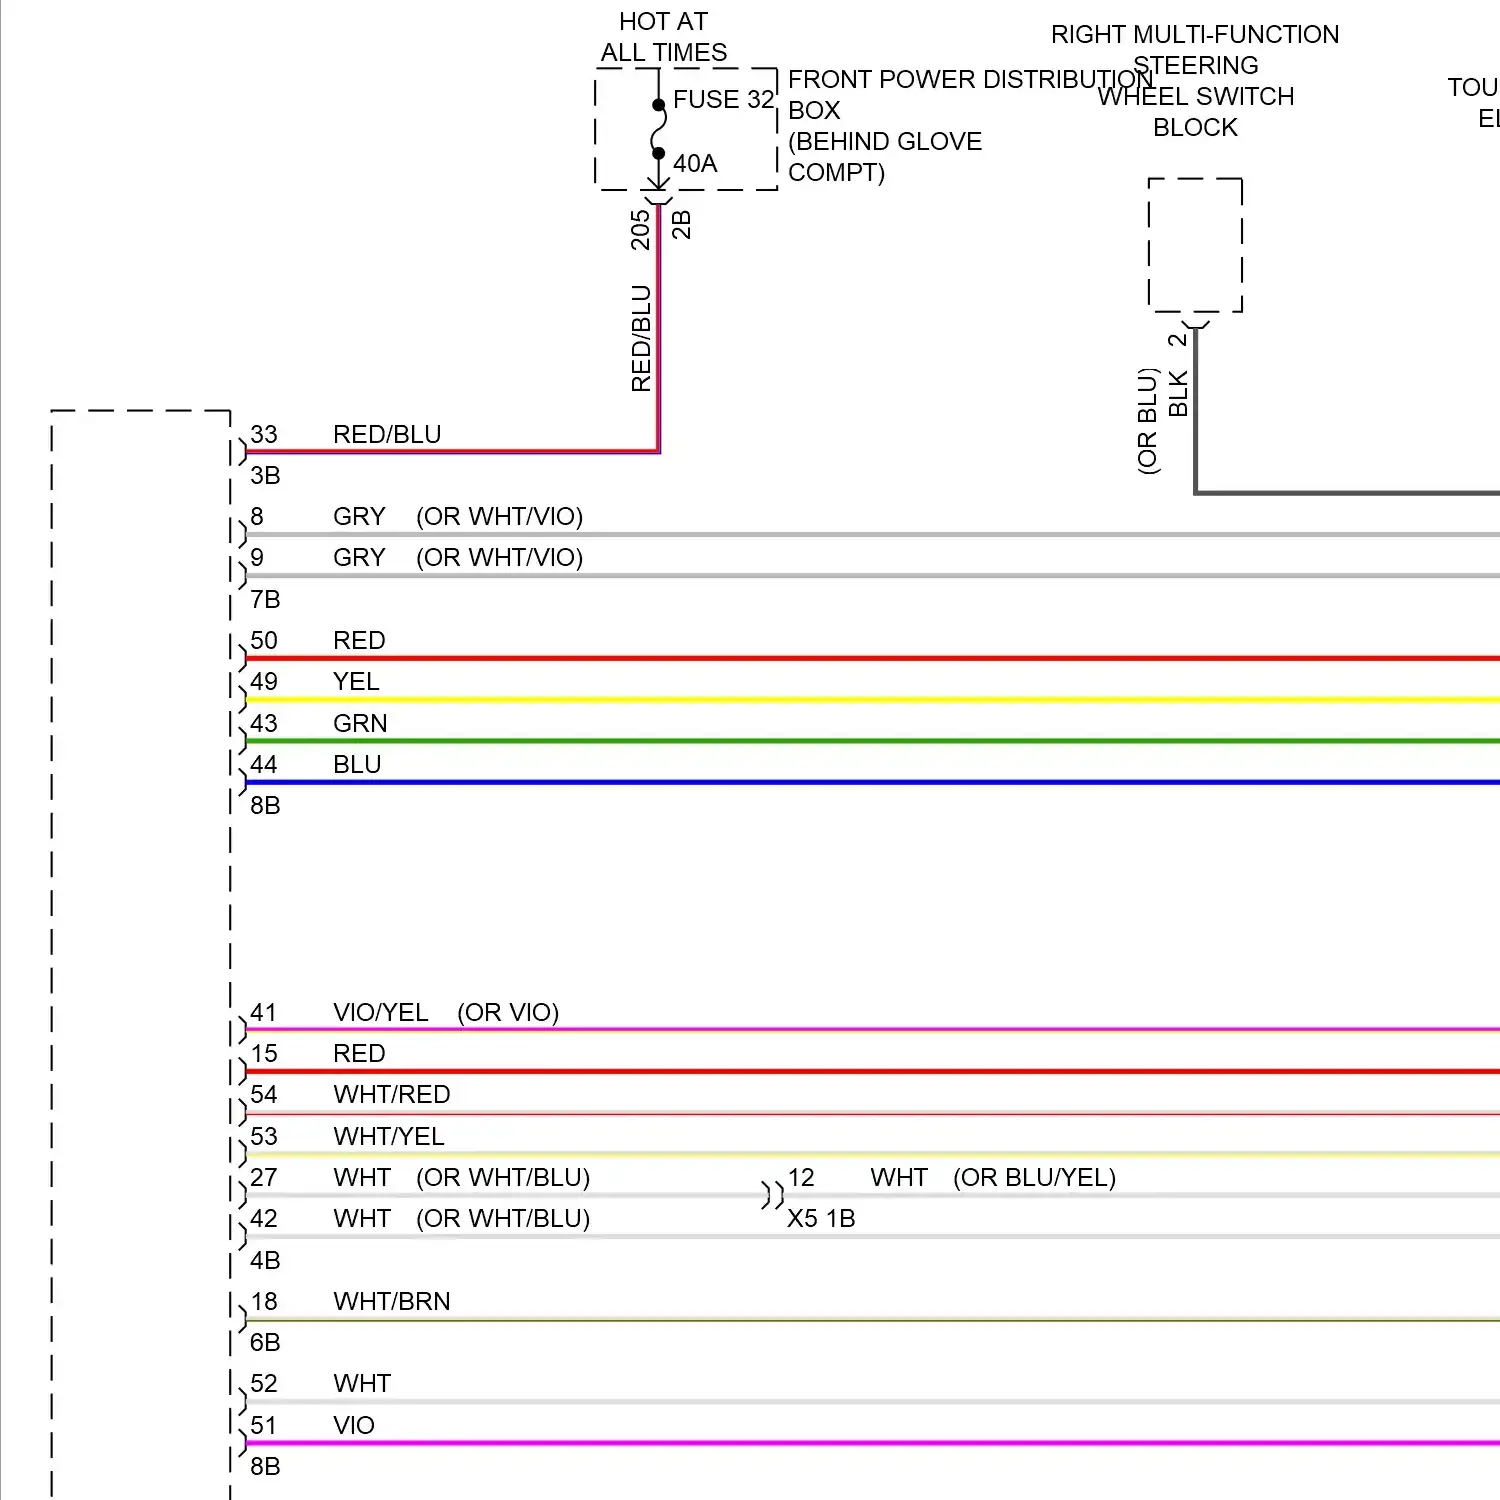Click the Fuse 32 symbol
This screenshot has width=1500, height=1500.
[x=658, y=129]
